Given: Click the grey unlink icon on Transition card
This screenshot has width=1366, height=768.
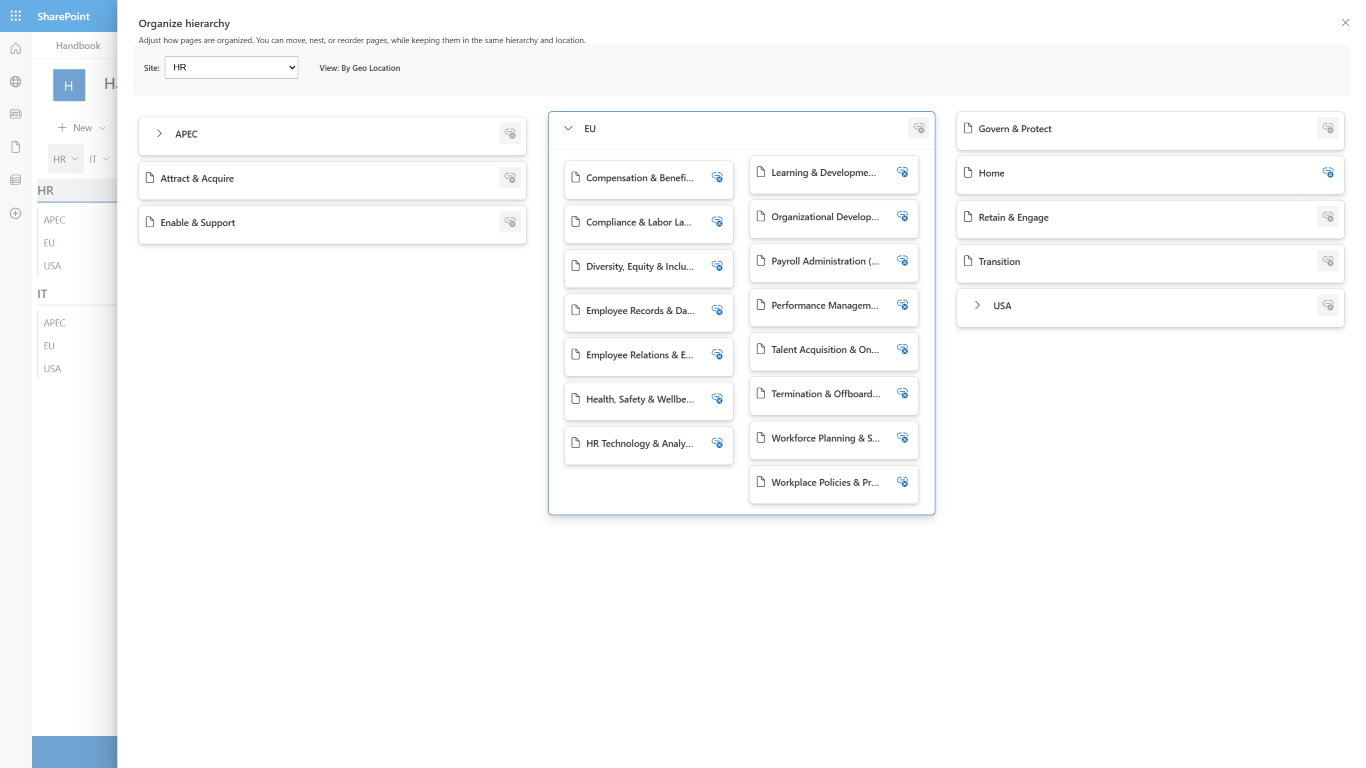Looking at the screenshot, I should coord(1328,262).
